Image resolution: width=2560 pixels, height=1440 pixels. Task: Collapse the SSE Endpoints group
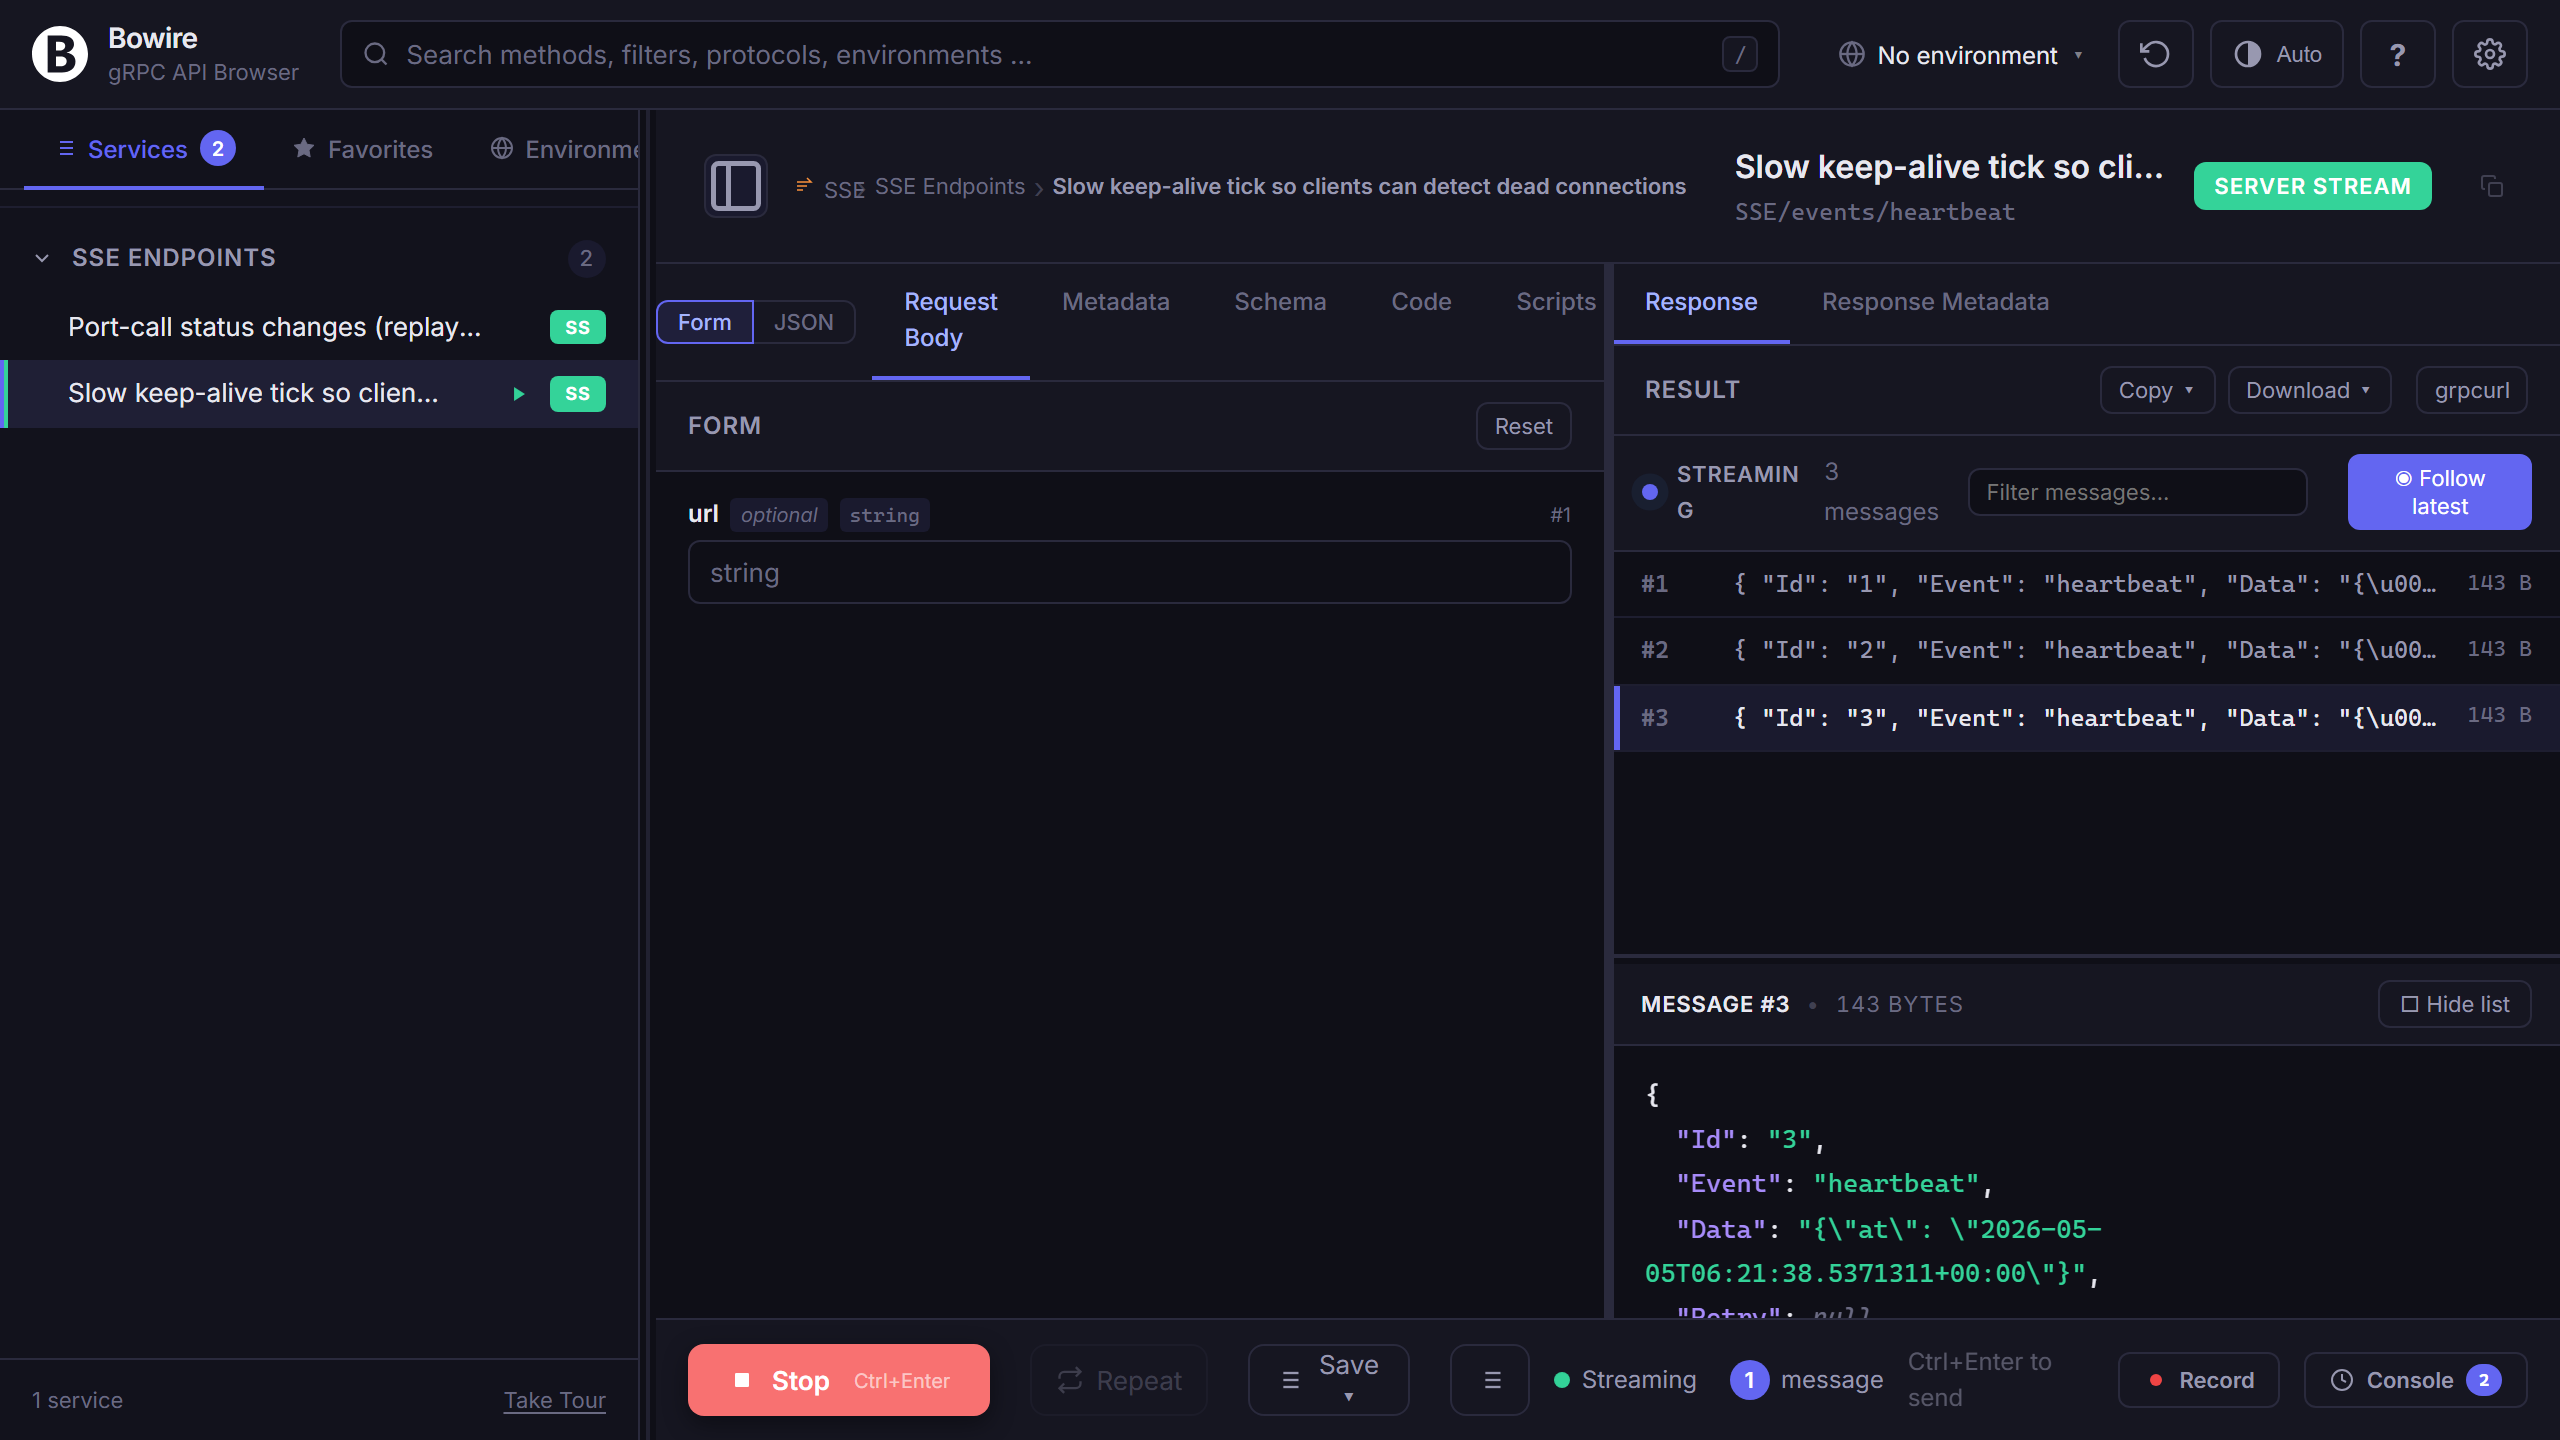42,258
